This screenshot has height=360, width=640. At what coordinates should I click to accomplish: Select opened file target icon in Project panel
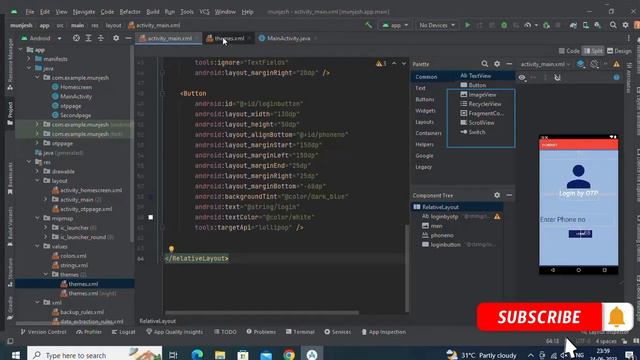(x=76, y=38)
